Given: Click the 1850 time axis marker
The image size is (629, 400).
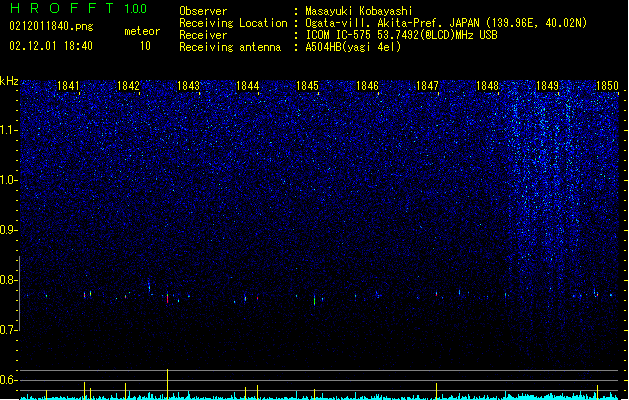Looking at the screenshot, I should coord(607,86).
